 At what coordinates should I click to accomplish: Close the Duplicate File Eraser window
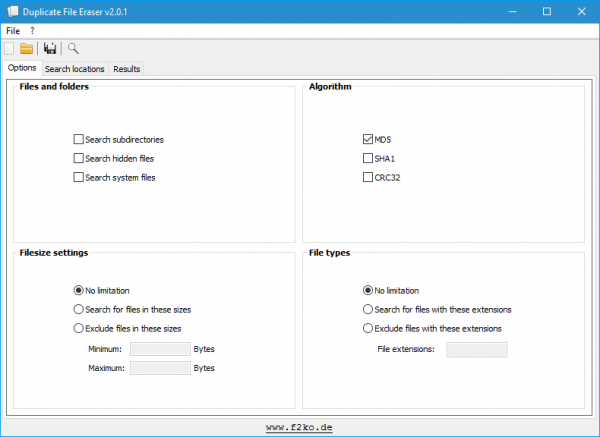(582, 11)
